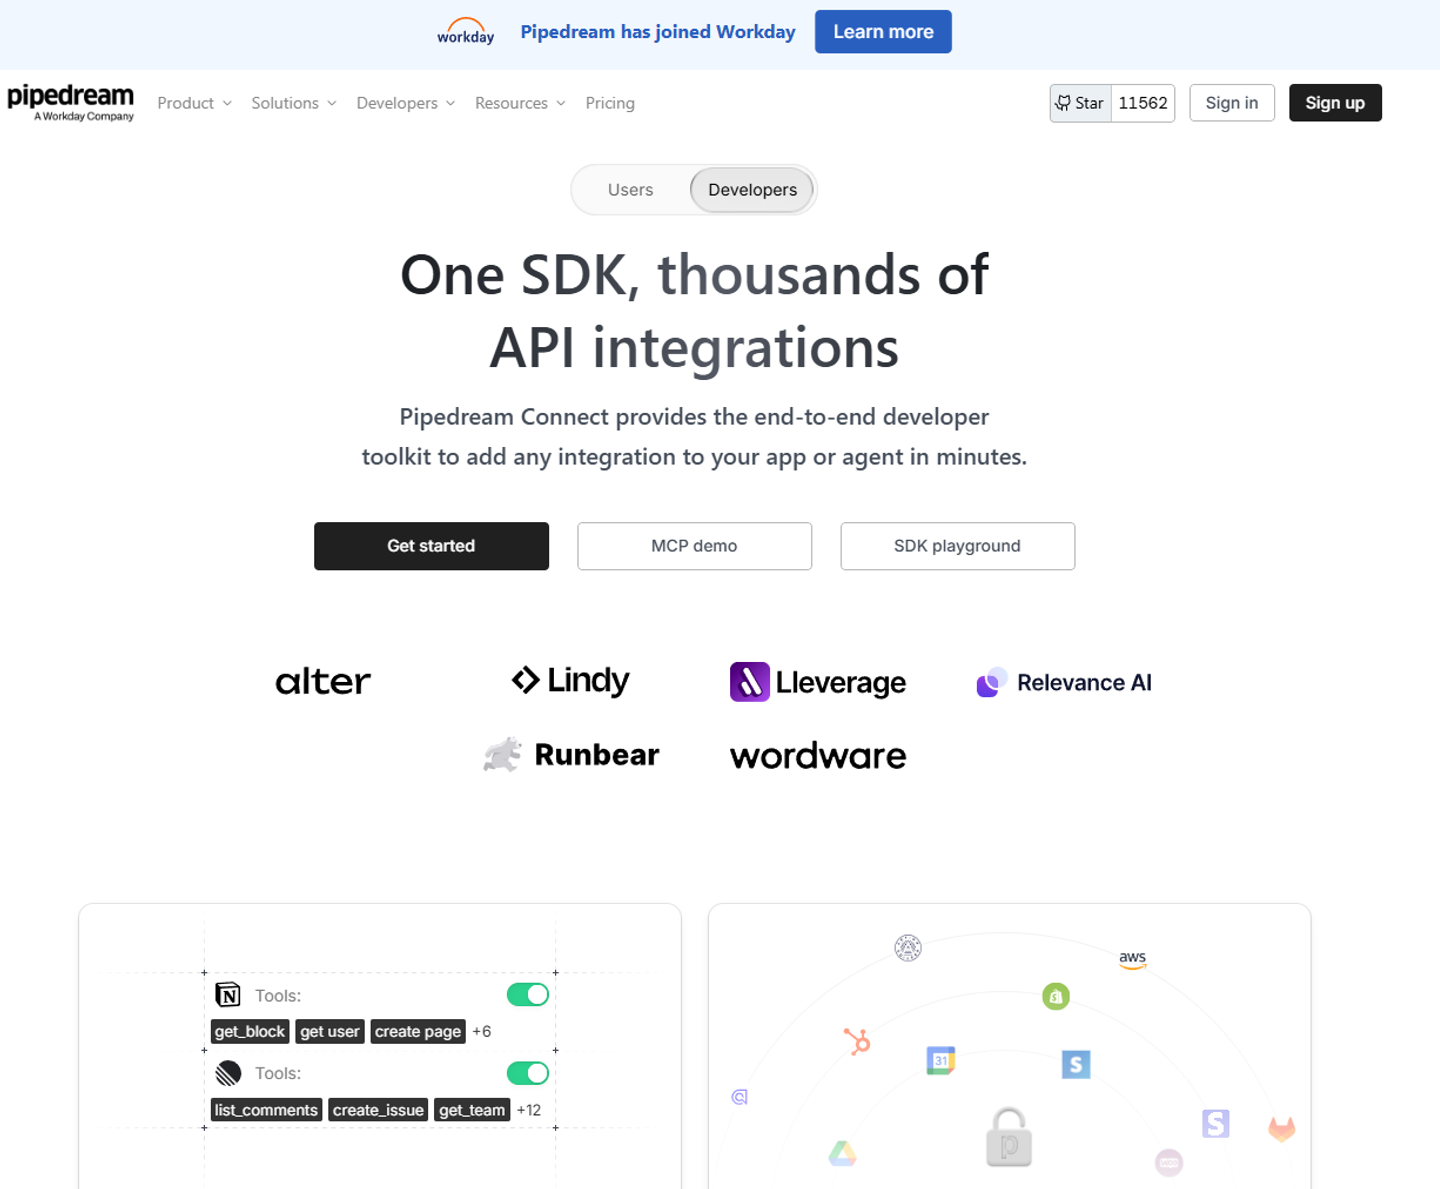Click the Shopify icon in integrations arc
Image resolution: width=1440 pixels, height=1189 pixels.
pyautogui.click(x=1056, y=996)
